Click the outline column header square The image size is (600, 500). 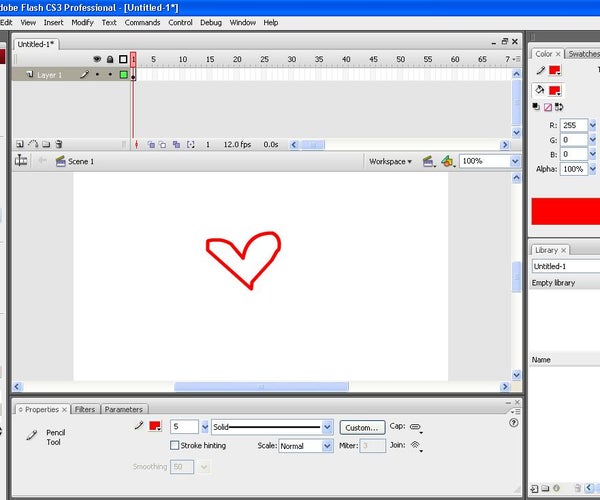[123, 59]
